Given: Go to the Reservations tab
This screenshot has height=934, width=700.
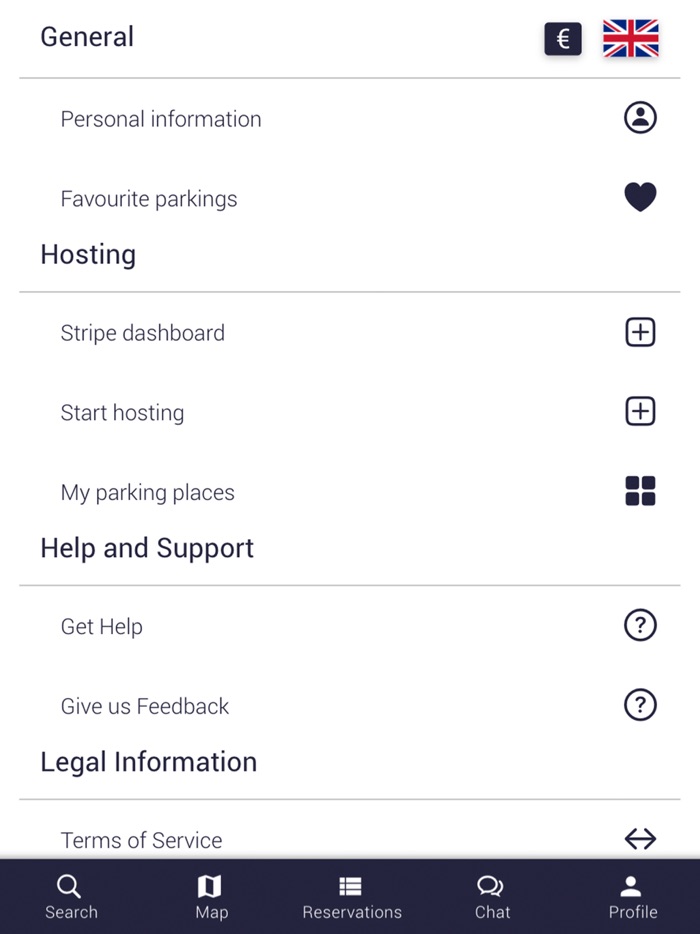Looking at the screenshot, I should point(352,897).
